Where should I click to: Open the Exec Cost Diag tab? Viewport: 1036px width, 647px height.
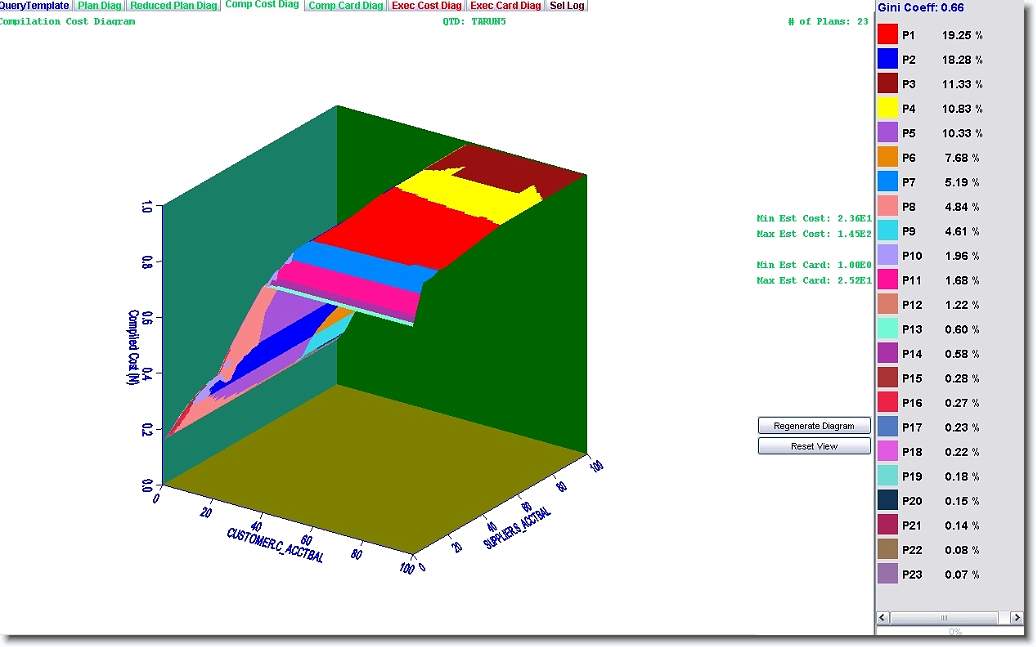click(x=427, y=6)
